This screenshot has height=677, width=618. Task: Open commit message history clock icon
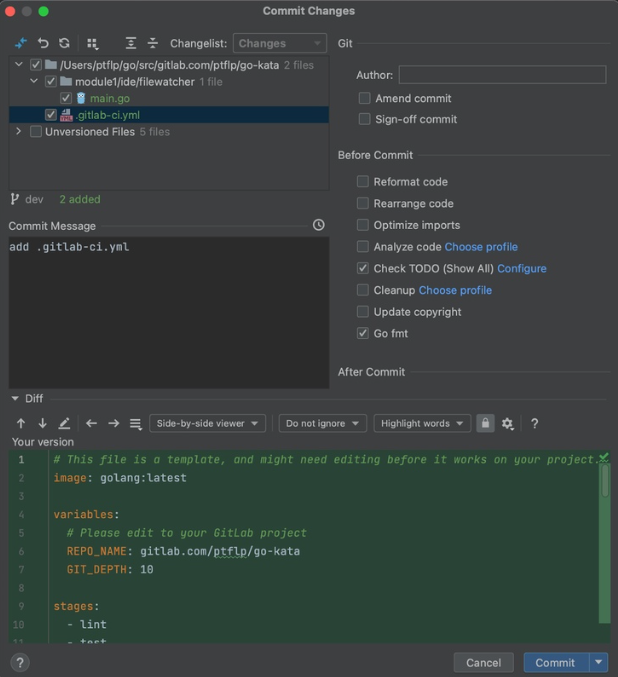coord(318,225)
